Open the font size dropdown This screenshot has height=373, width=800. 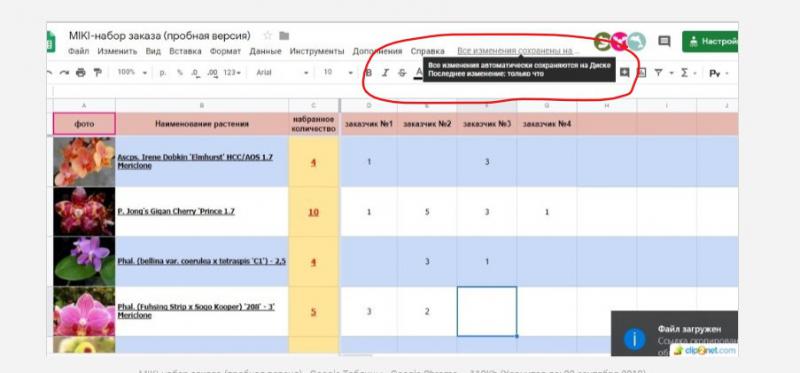pyautogui.click(x=338, y=72)
